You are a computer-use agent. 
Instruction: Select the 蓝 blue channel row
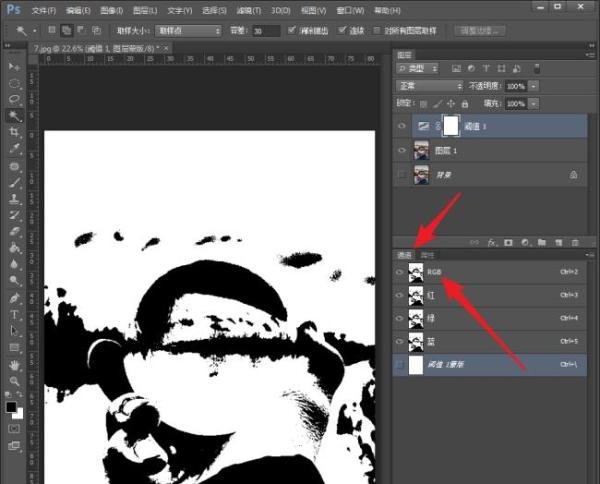click(x=490, y=342)
